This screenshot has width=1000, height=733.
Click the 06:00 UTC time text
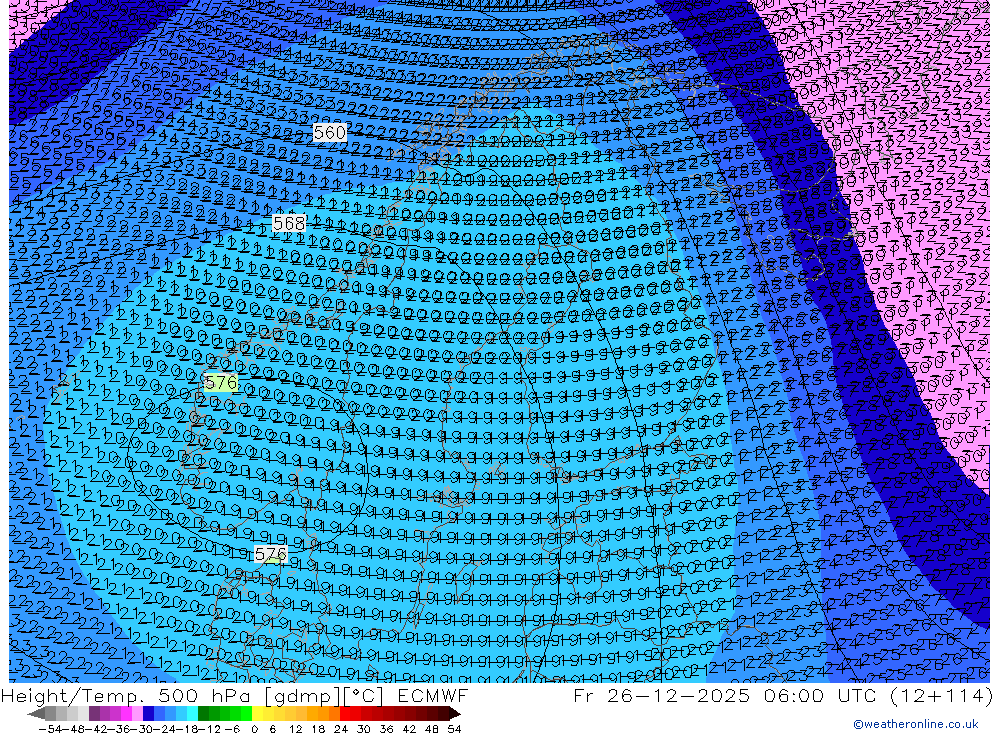(x=820, y=695)
